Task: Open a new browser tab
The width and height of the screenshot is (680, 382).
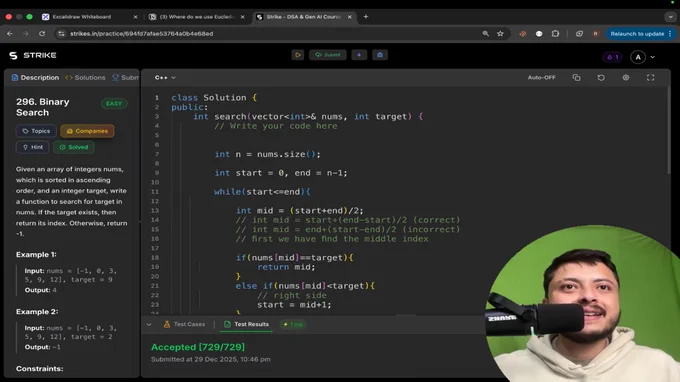Action: (366, 17)
